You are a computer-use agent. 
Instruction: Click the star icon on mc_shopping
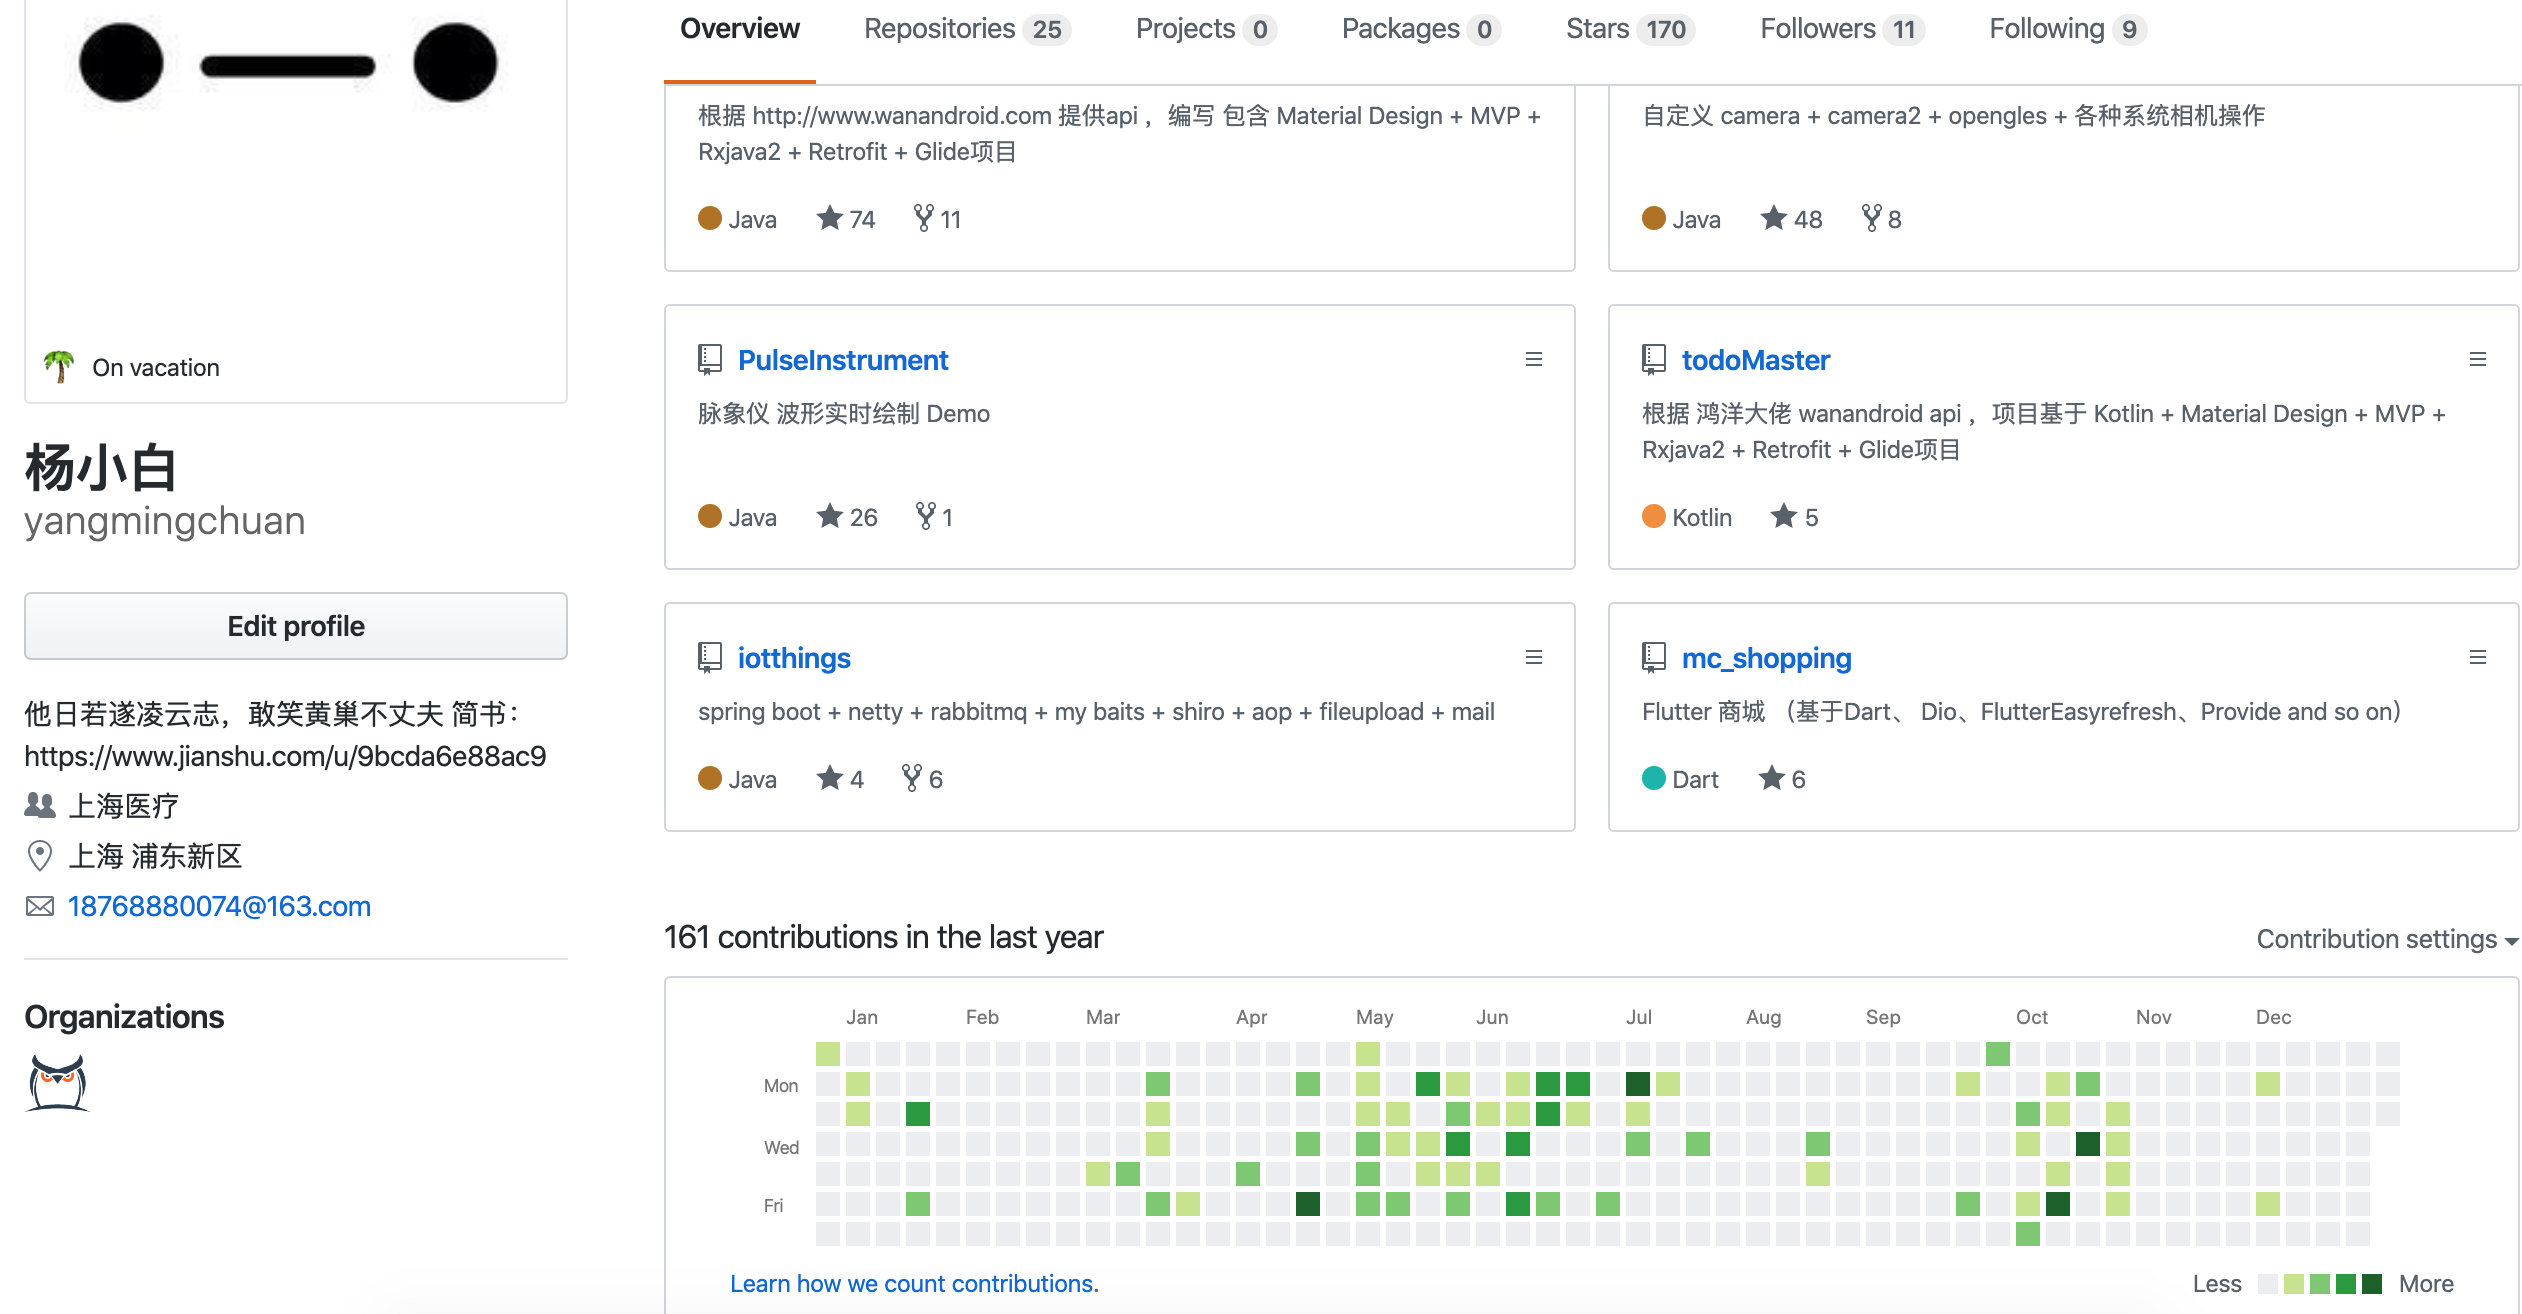tap(1771, 778)
